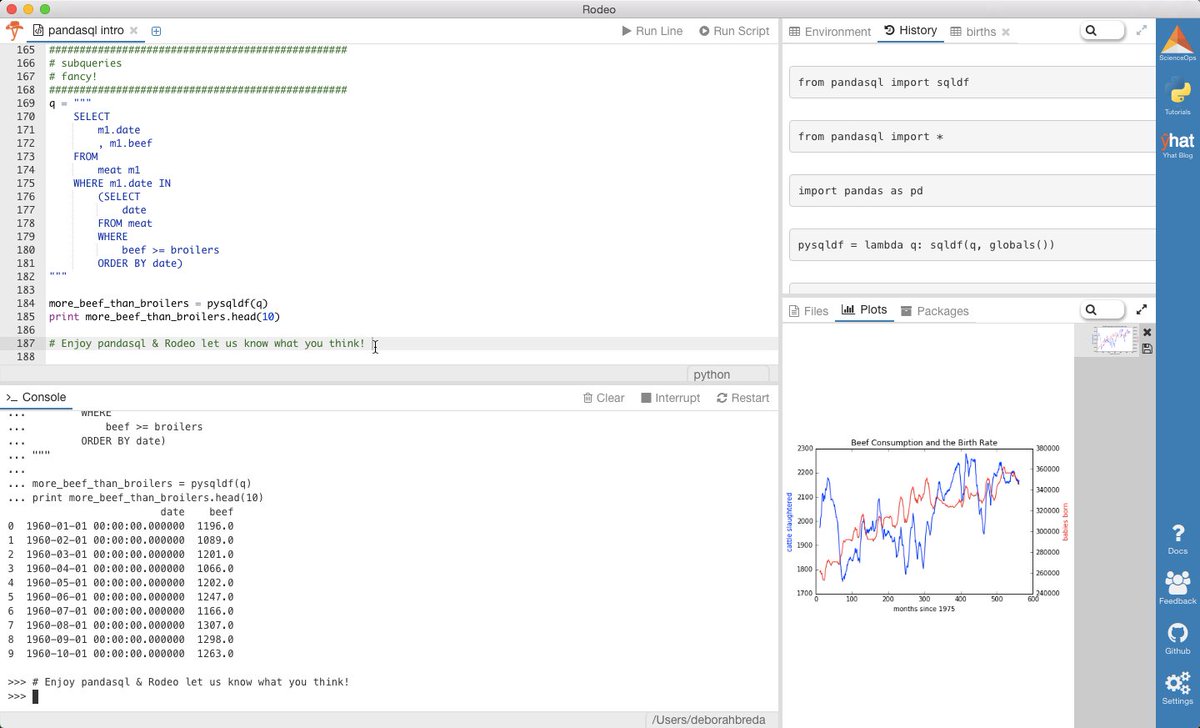Switch to the Environment tab
This screenshot has width=1200, height=728.
point(830,31)
